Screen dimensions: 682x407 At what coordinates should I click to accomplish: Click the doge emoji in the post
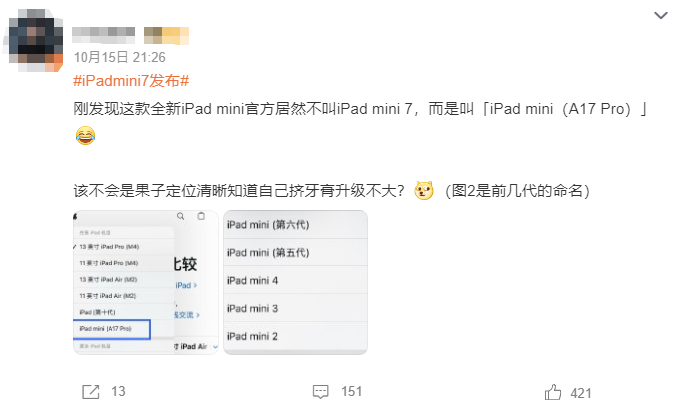click(x=424, y=190)
